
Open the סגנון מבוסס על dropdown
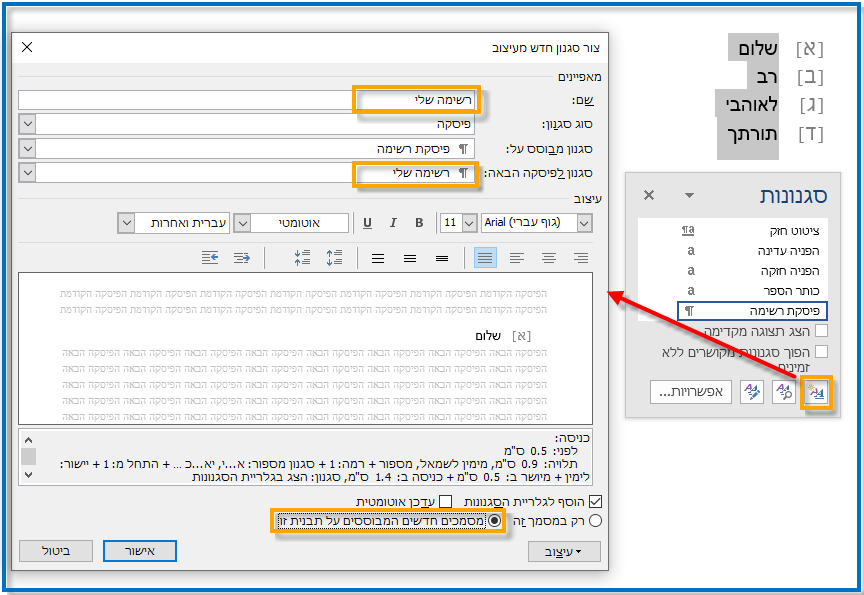[28, 149]
